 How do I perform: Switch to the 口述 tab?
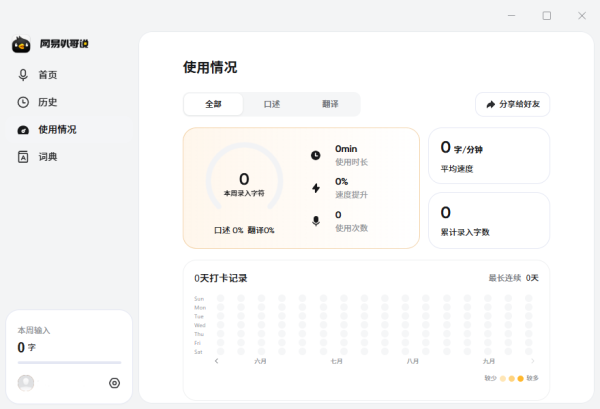(x=272, y=104)
